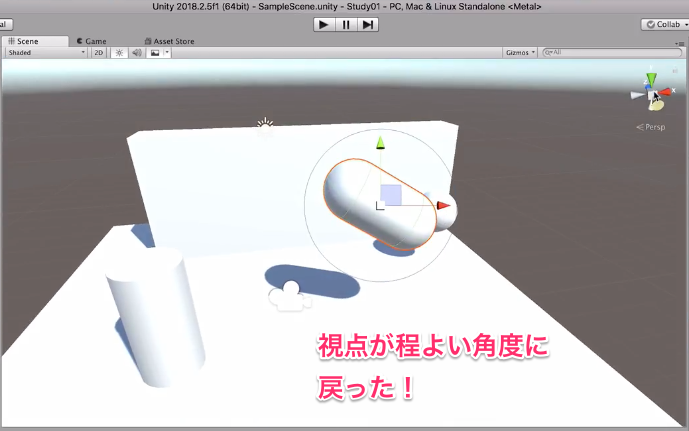Screen dimensions: 689x431
Task: Click the yellowish bottom cone of orientation gizmo
Action: 656,105
